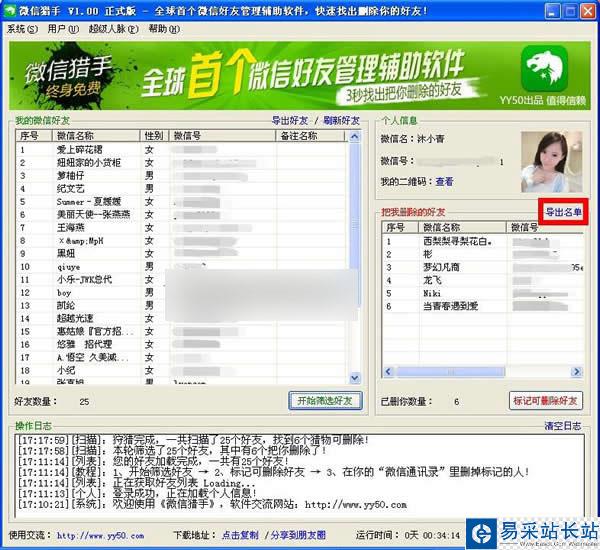Select deleted friend 彬
The width and height of the screenshot is (600, 550).
point(483,255)
